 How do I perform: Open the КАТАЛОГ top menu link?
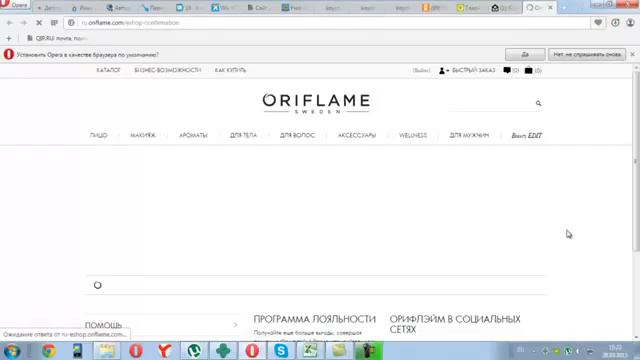pyautogui.click(x=108, y=70)
